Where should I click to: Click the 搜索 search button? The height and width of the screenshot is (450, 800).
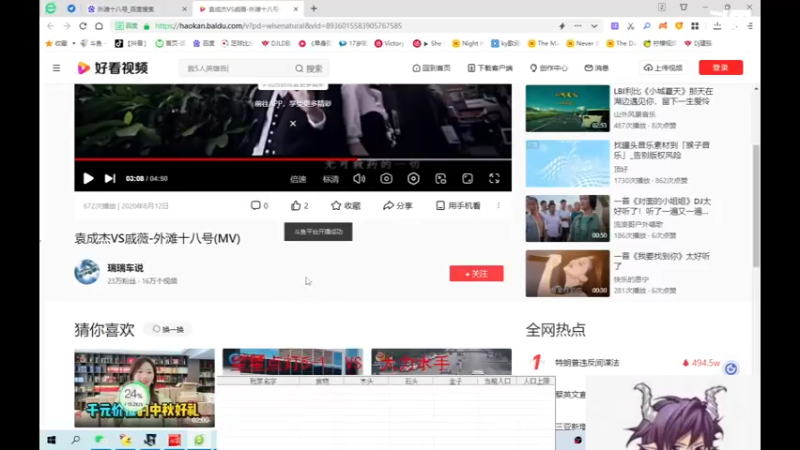click(x=309, y=68)
